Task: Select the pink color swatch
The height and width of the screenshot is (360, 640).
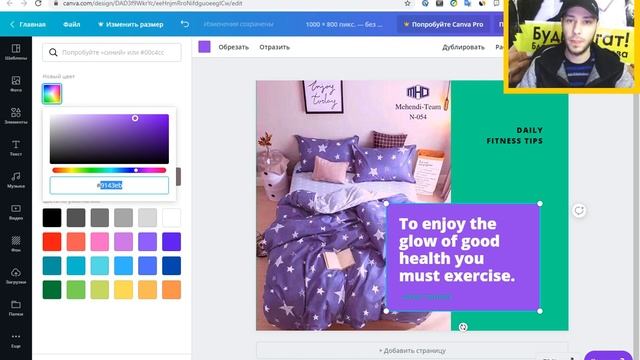Action: tap(100, 242)
